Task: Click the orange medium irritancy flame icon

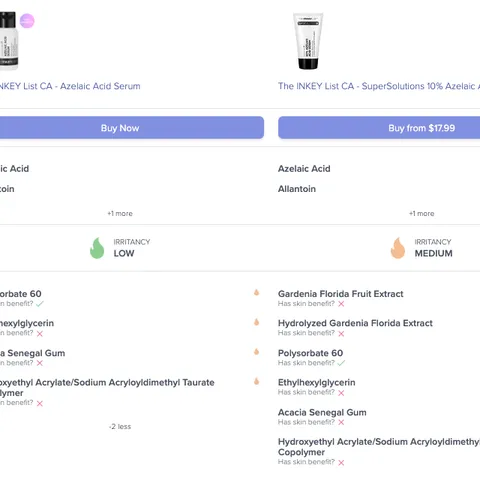Action: [398, 248]
